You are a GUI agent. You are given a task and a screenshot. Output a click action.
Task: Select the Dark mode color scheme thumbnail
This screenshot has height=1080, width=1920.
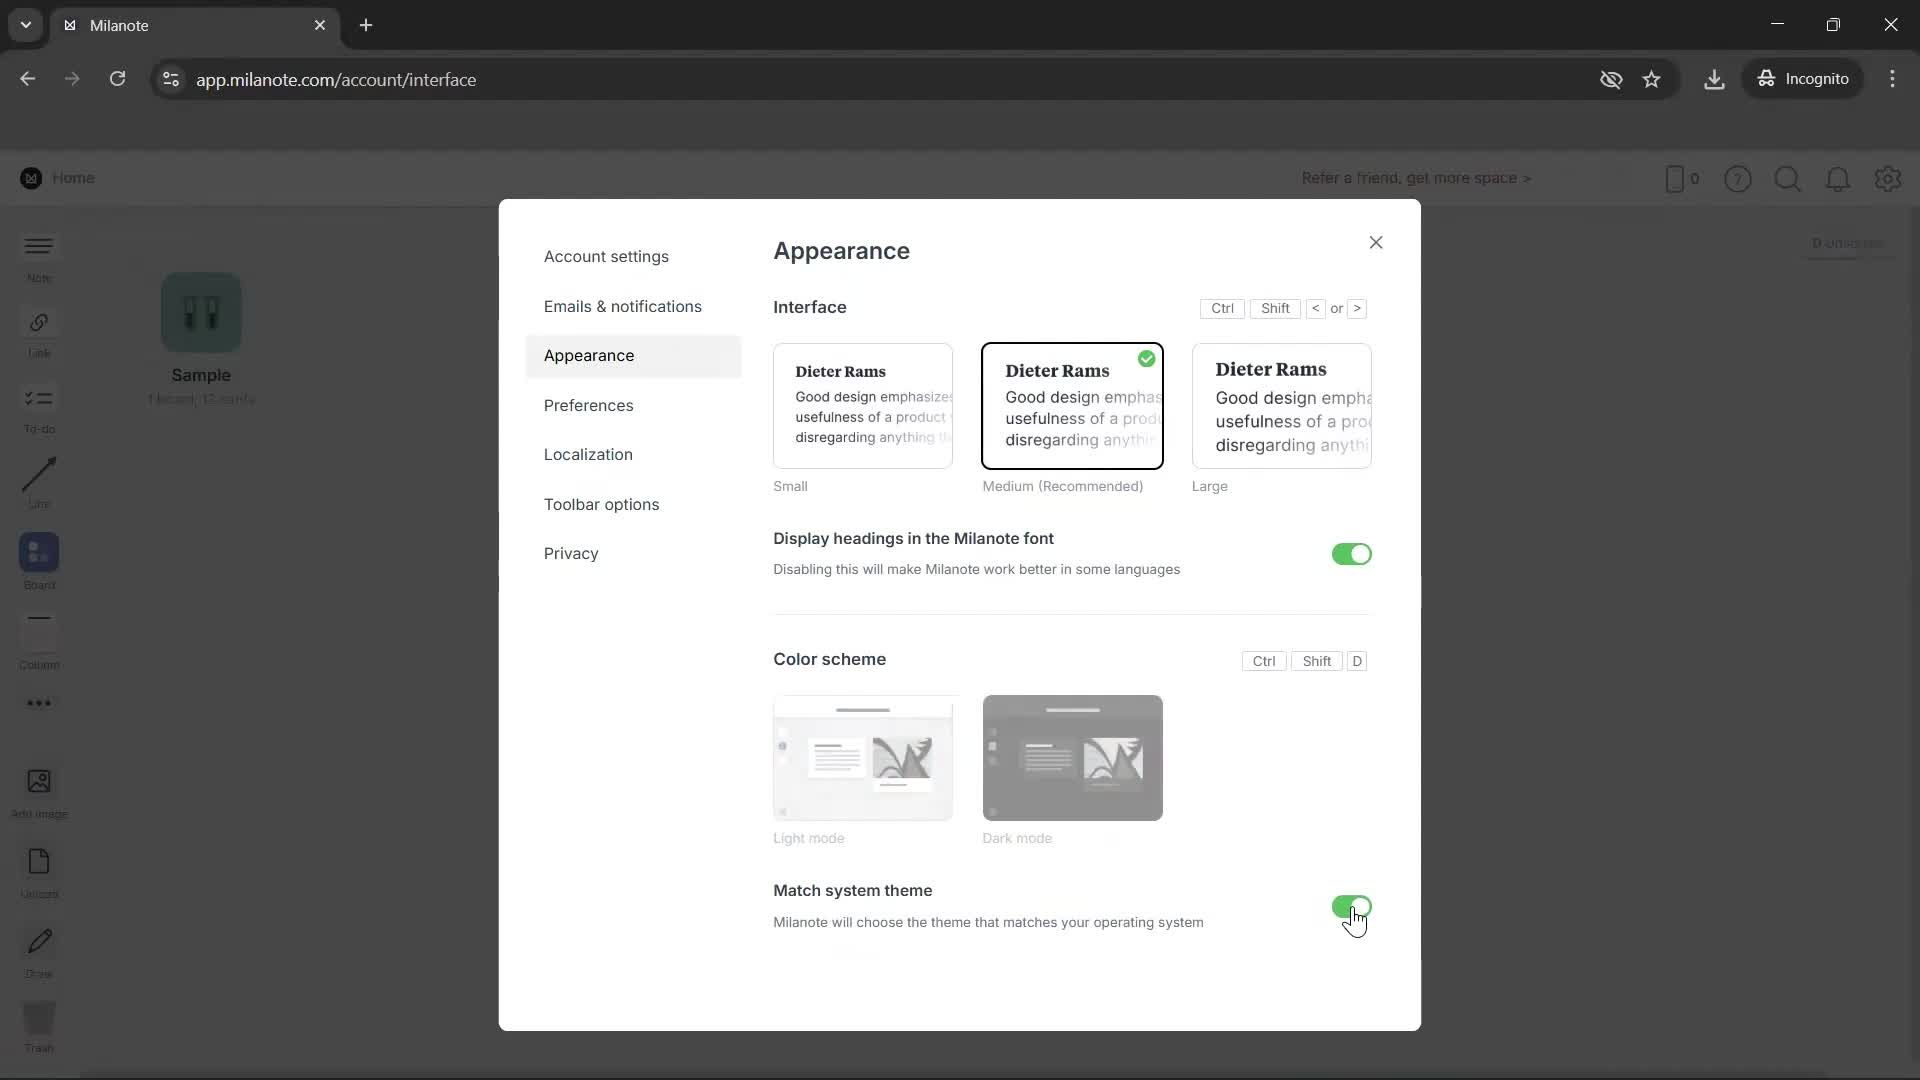click(x=1072, y=757)
